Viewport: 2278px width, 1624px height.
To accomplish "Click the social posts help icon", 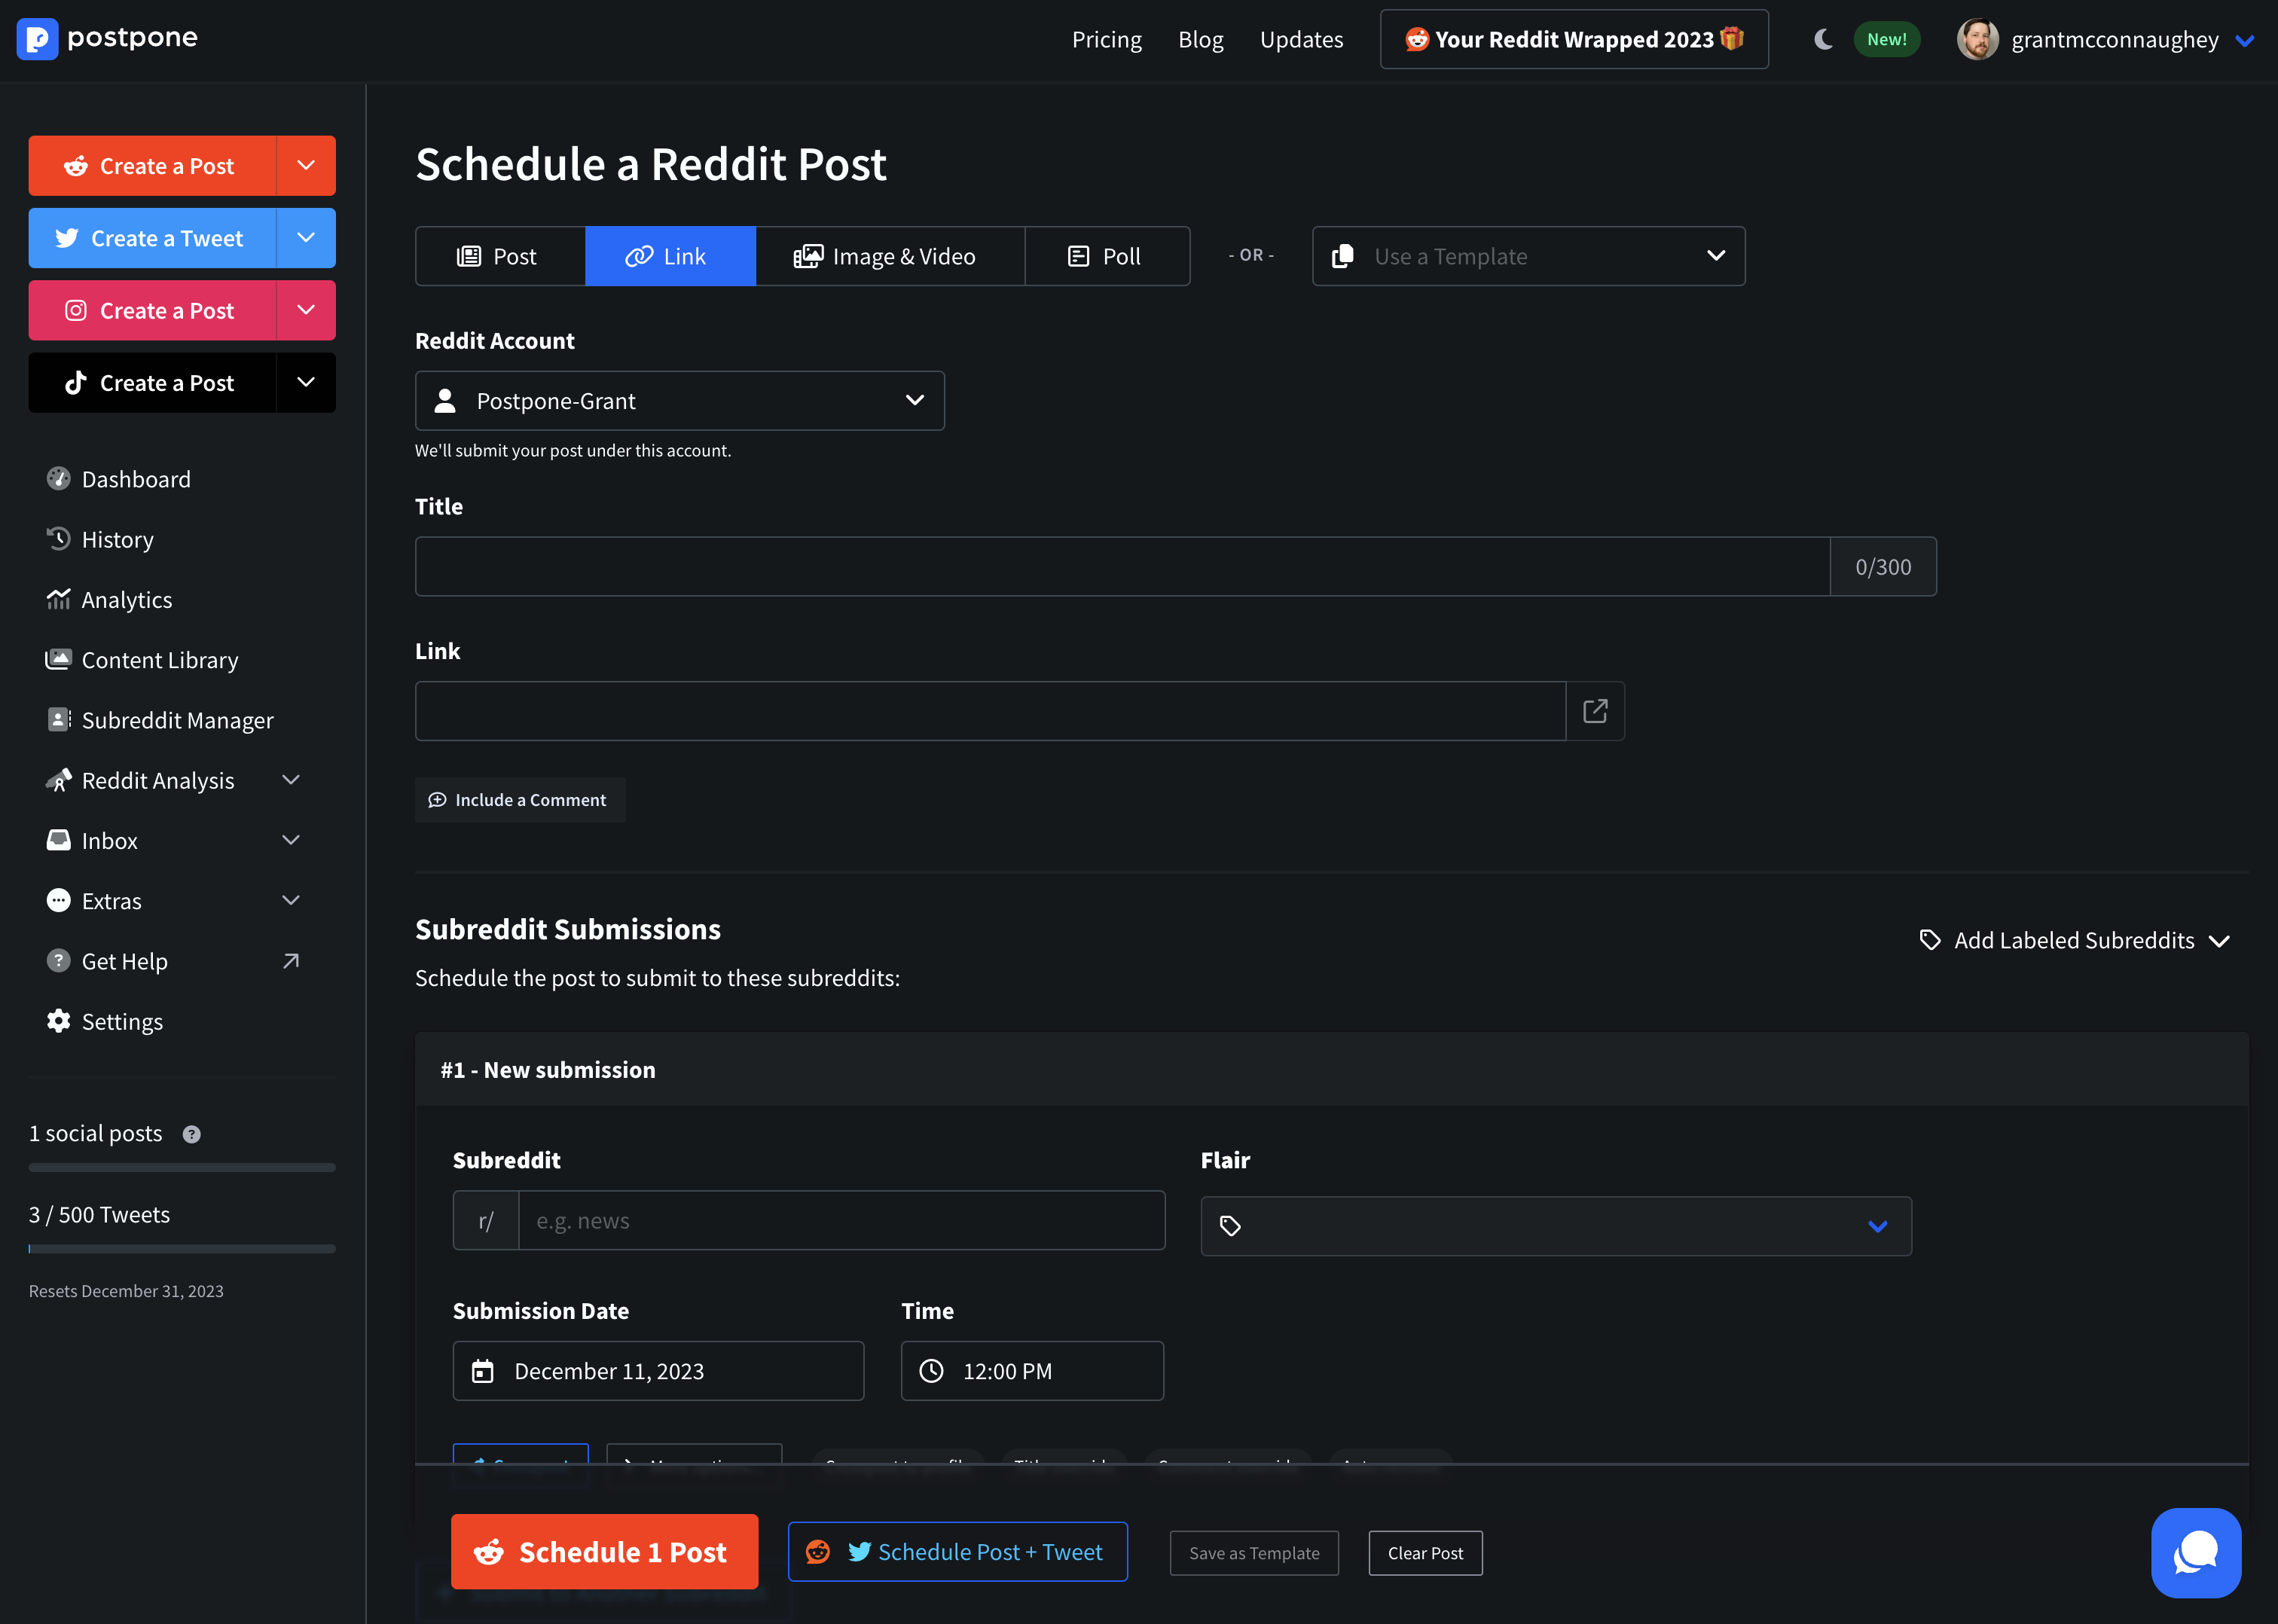I will coord(192,1134).
